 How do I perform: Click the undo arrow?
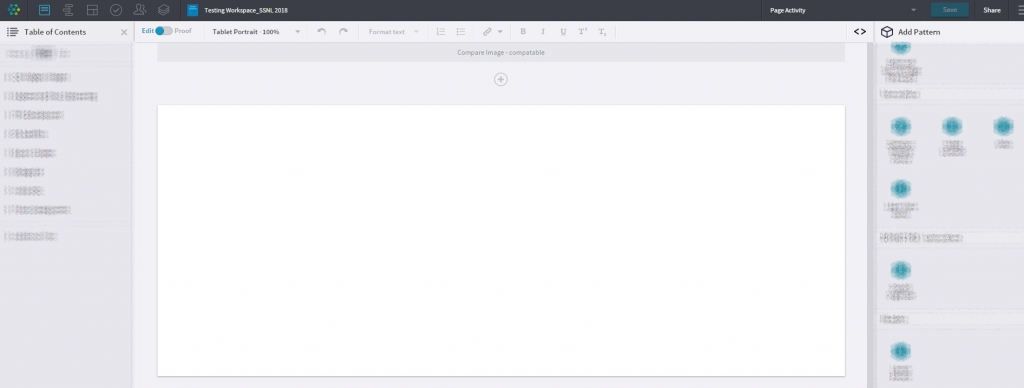tap(321, 31)
